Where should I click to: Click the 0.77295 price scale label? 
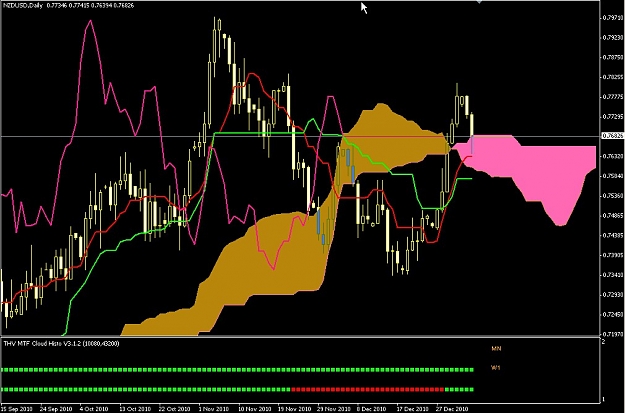[613, 116]
